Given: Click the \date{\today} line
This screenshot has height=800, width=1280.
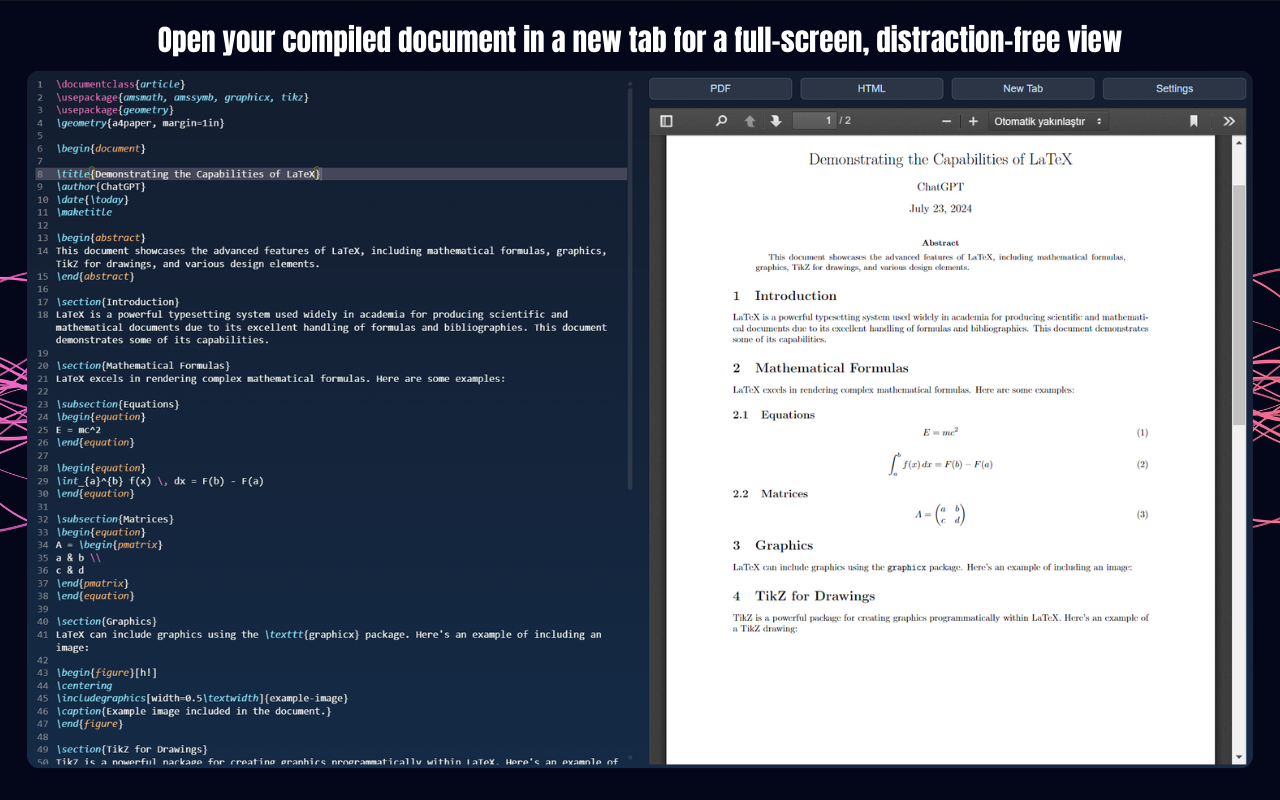Looking at the screenshot, I should (92, 199).
